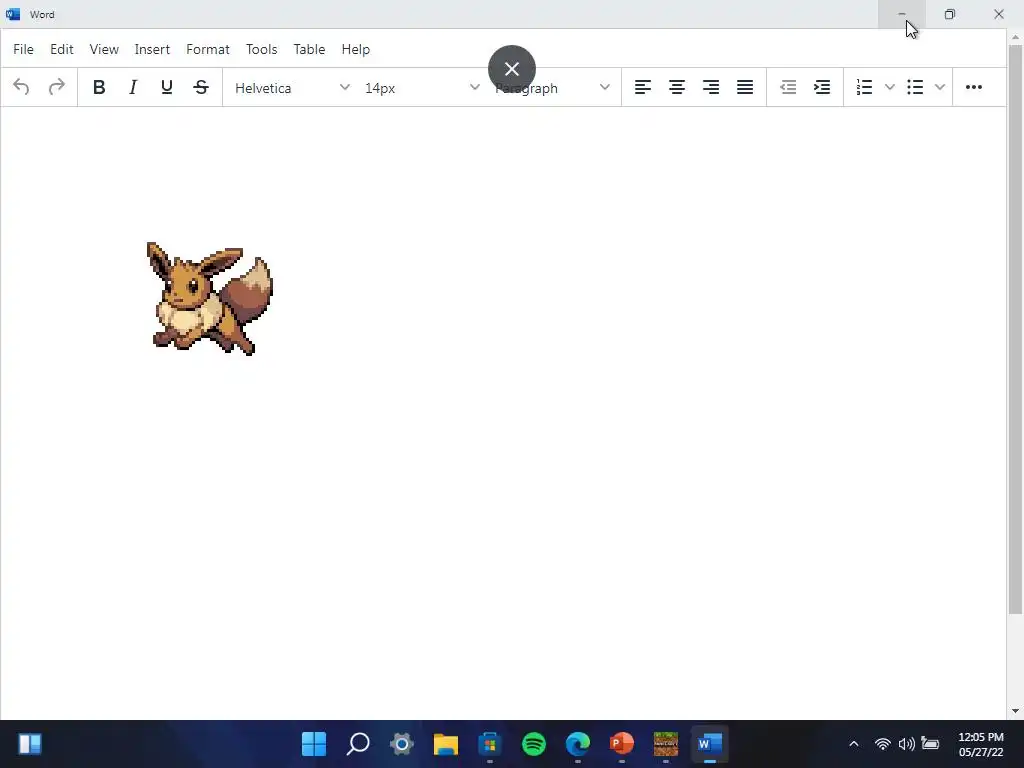Viewport: 1024px width, 768px height.
Task: Redo the last action
Action: [x=57, y=87]
